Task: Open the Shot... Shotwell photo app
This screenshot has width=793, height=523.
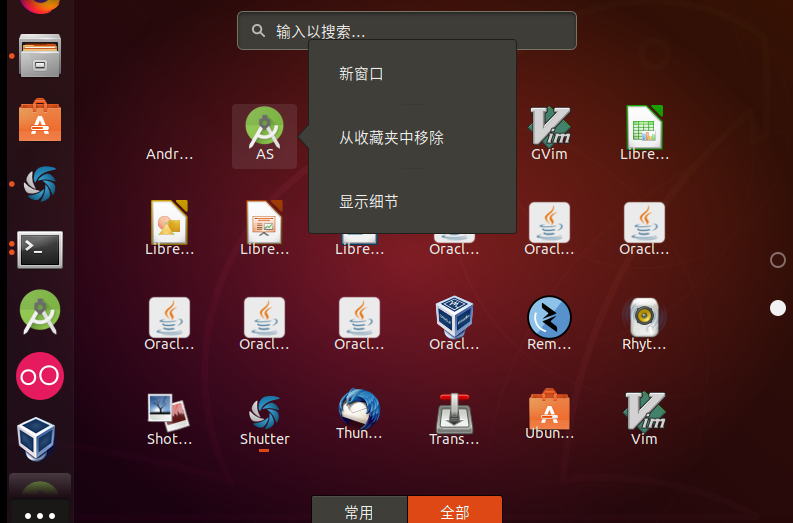Action: tap(169, 419)
